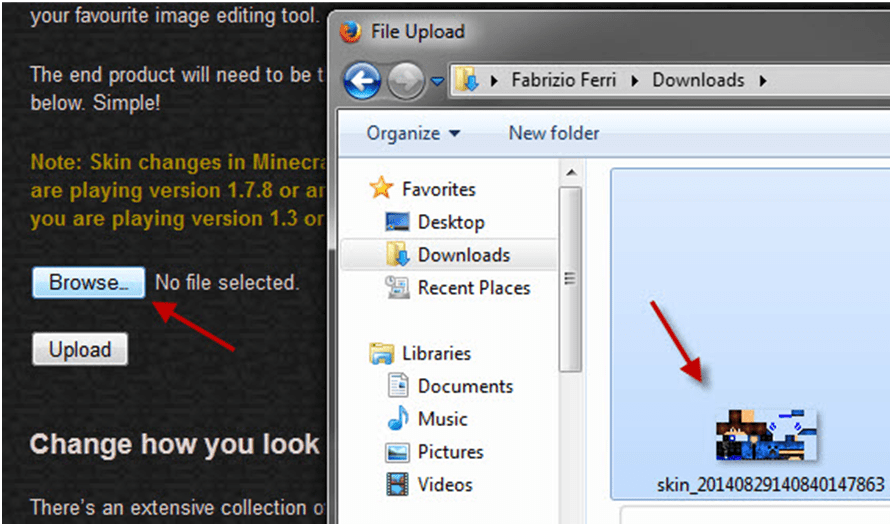
Task: Click the folder icon in the address bar
Action: pos(467,80)
